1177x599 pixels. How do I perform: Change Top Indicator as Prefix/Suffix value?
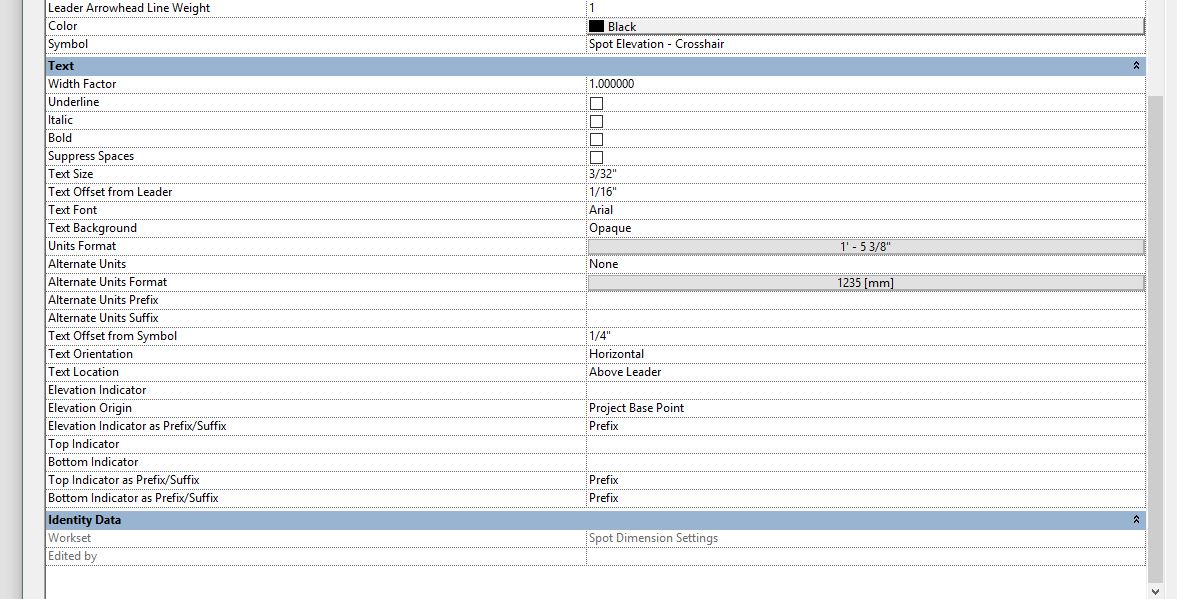865,480
